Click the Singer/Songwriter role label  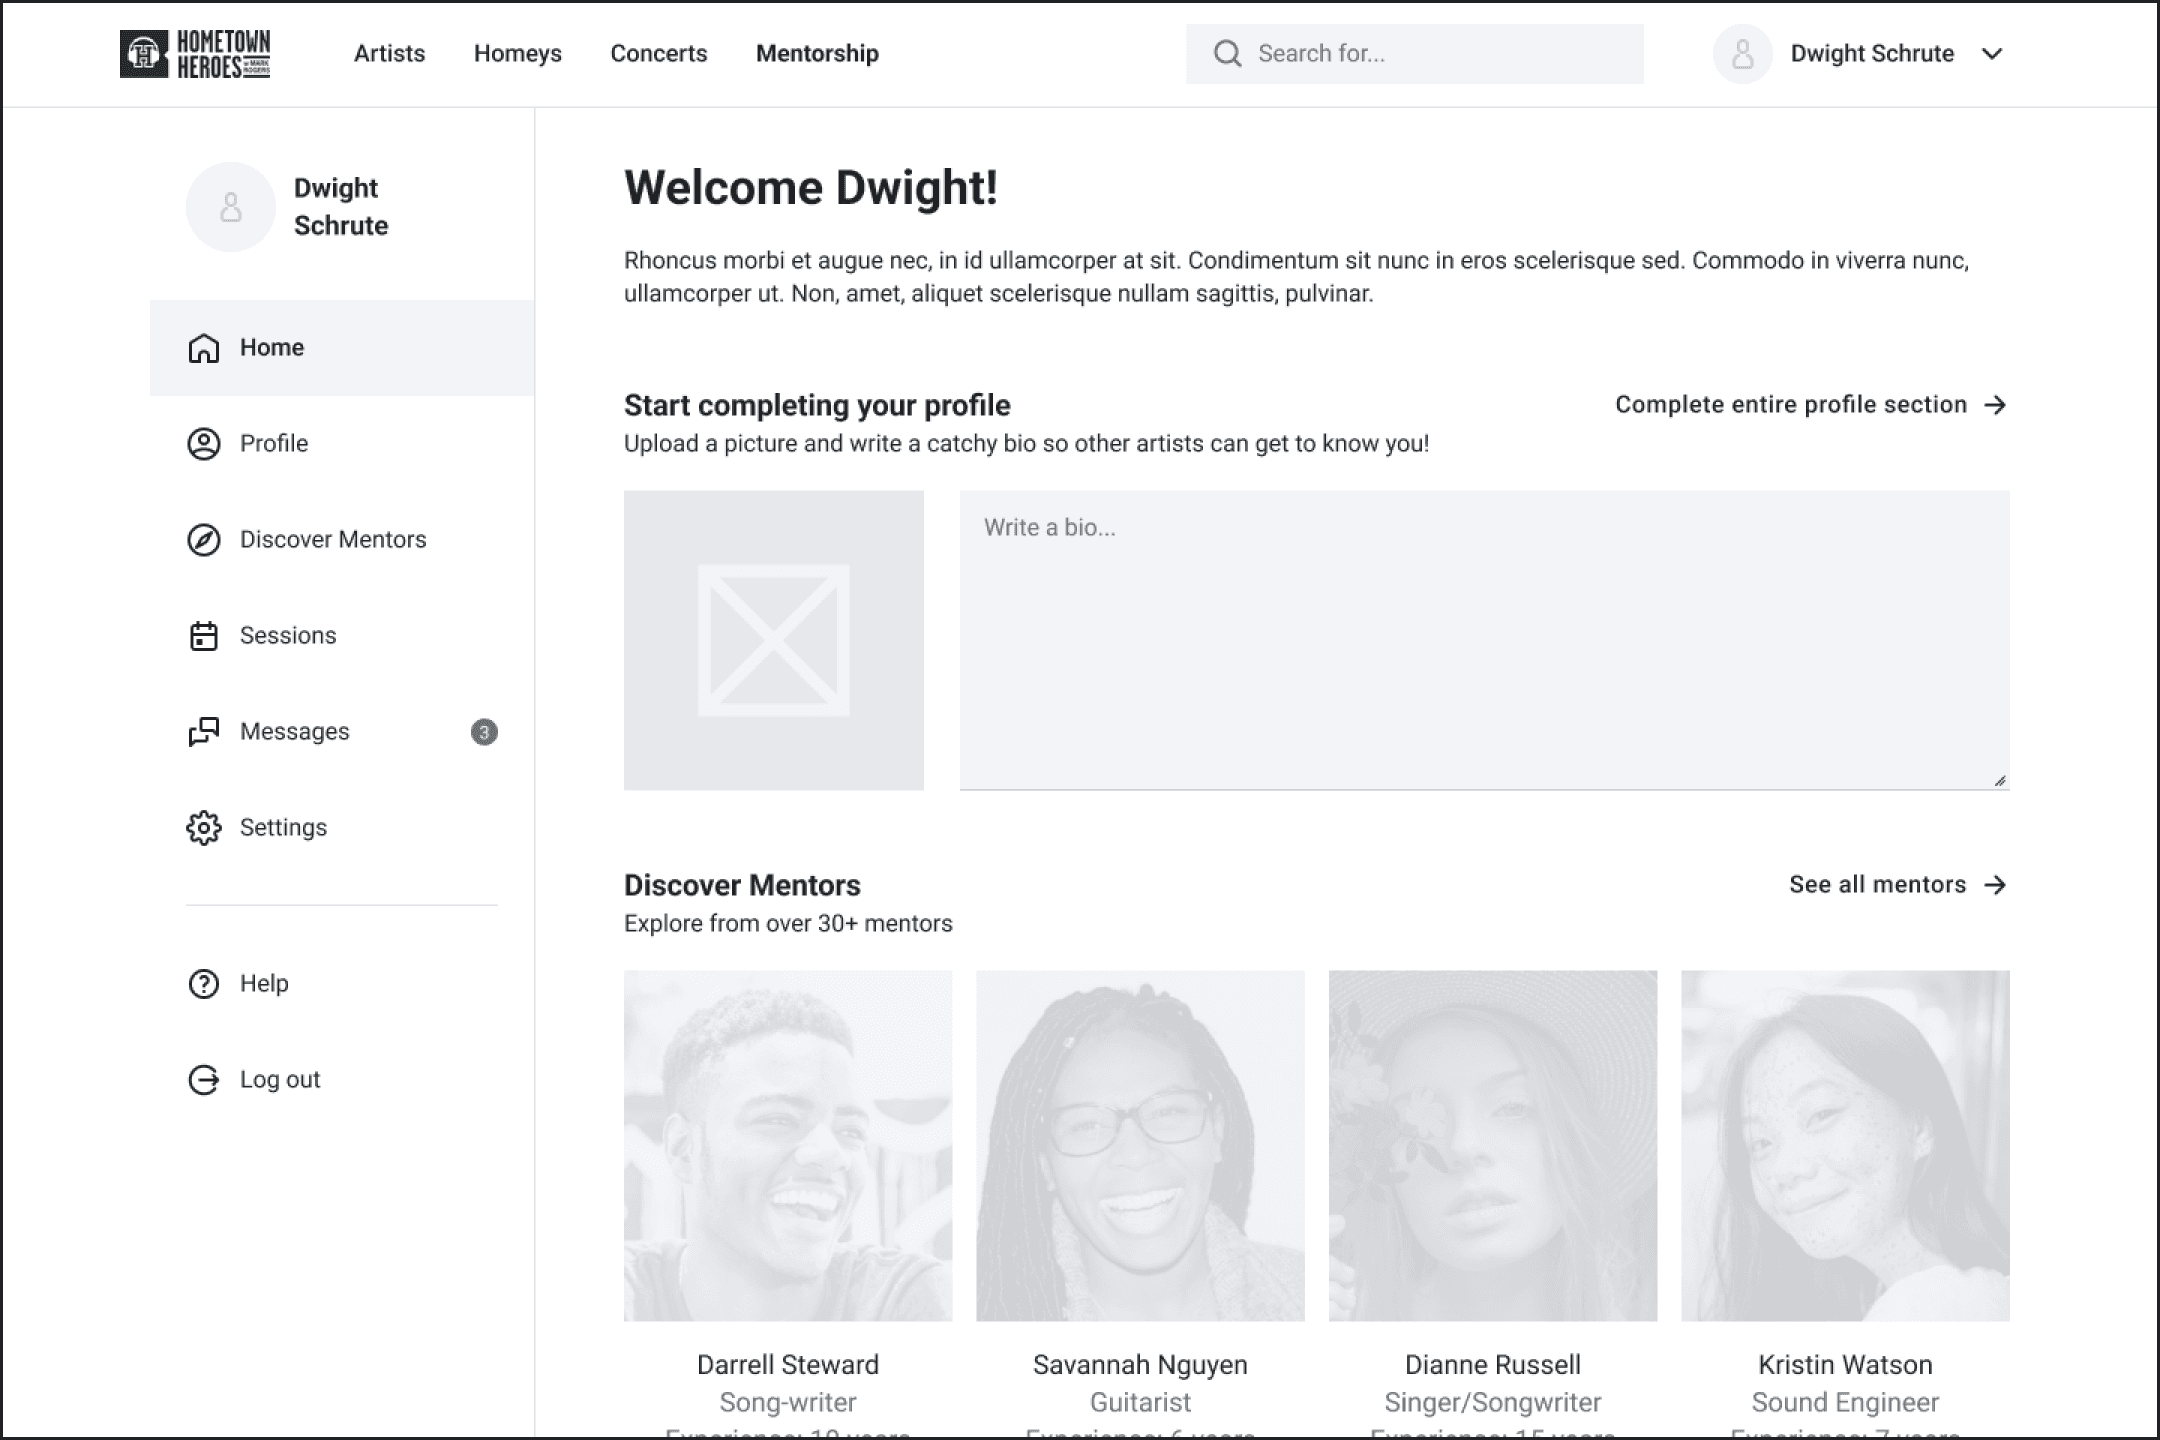pyautogui.click(x=1493, y=1403)
